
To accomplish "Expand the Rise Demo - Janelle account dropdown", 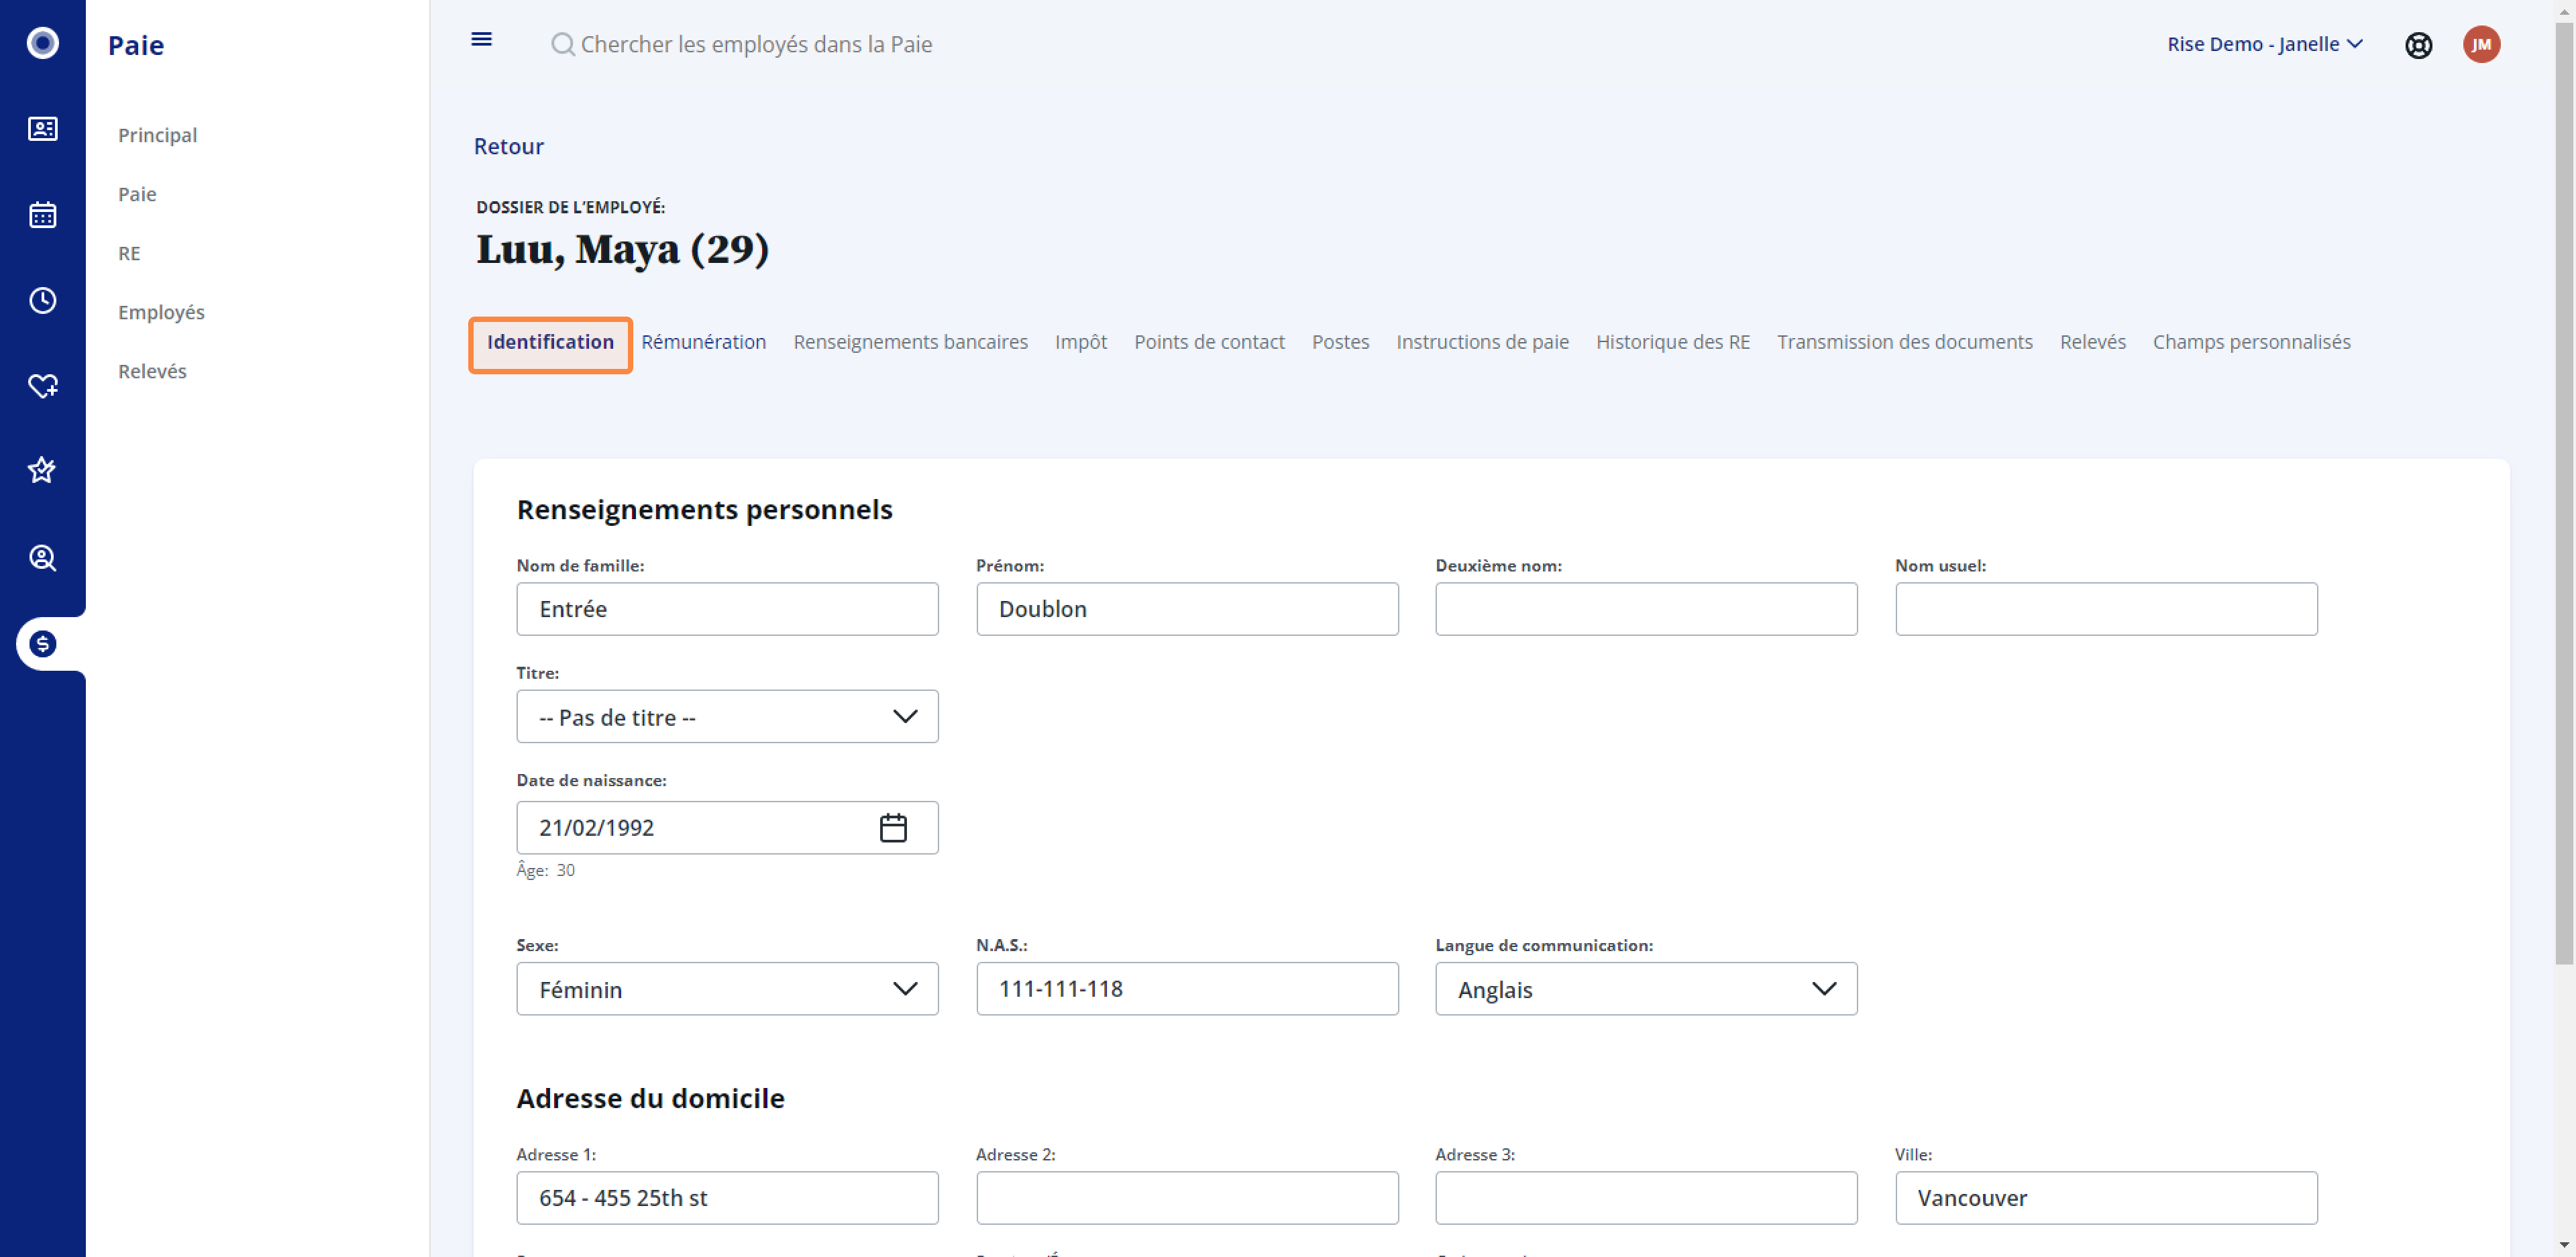I will (x=2264, y=44).
